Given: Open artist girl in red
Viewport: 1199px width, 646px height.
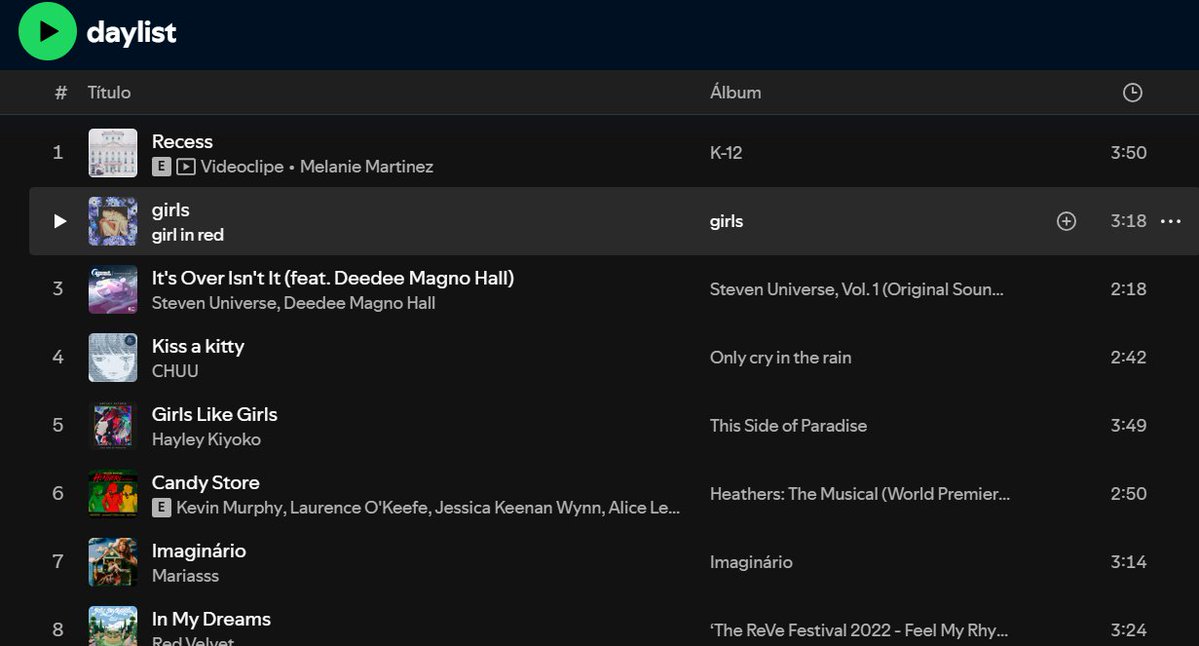Looking at the screenshot, I should [x=187, y=235].
